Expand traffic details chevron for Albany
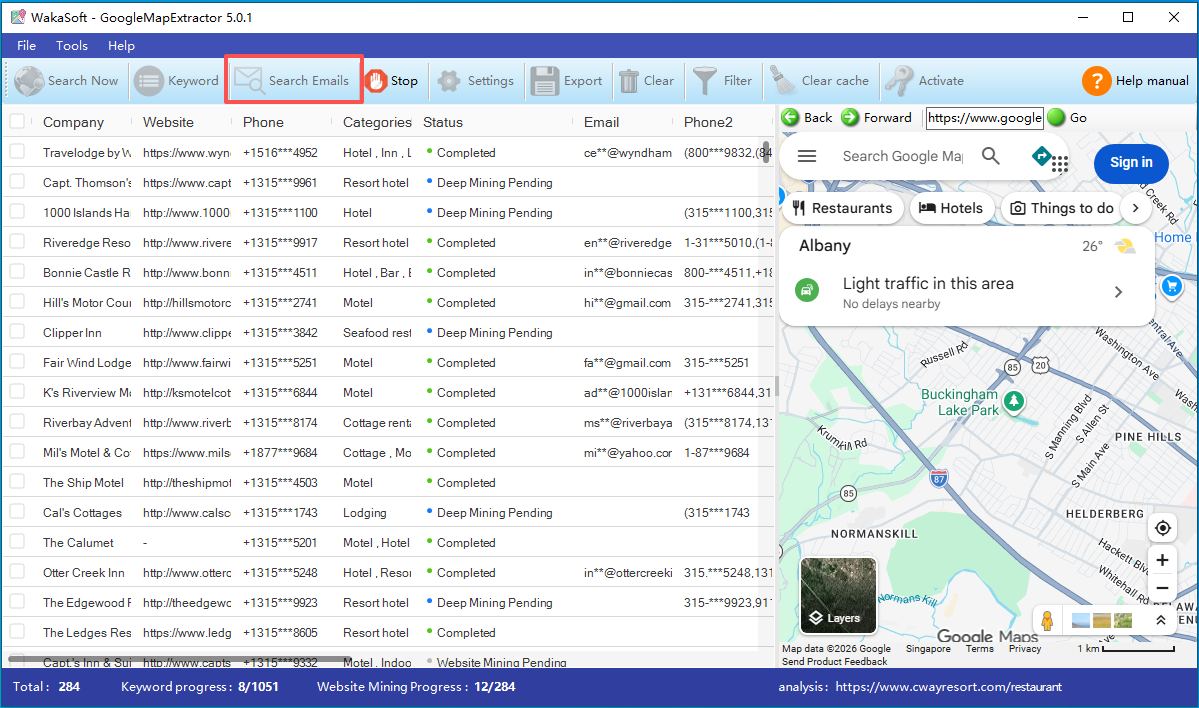 pyautogui.click(x=1118, y=292)
